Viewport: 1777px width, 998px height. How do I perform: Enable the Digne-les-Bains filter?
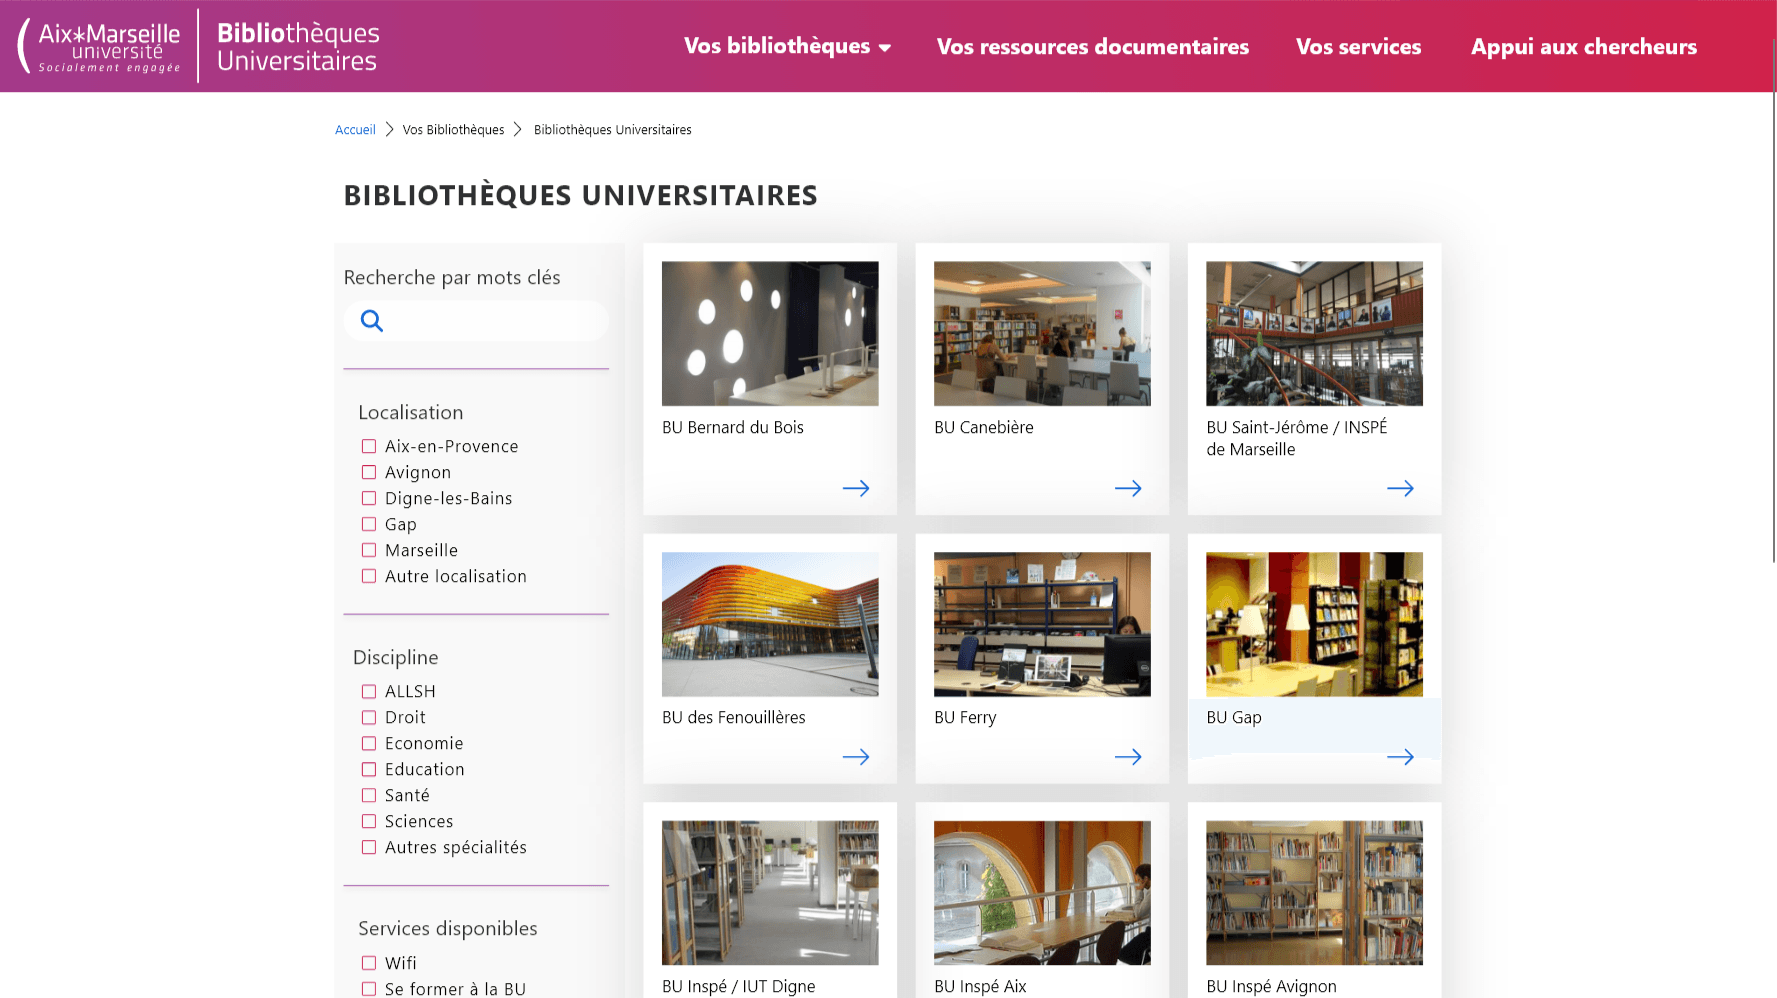click(369, 498)
